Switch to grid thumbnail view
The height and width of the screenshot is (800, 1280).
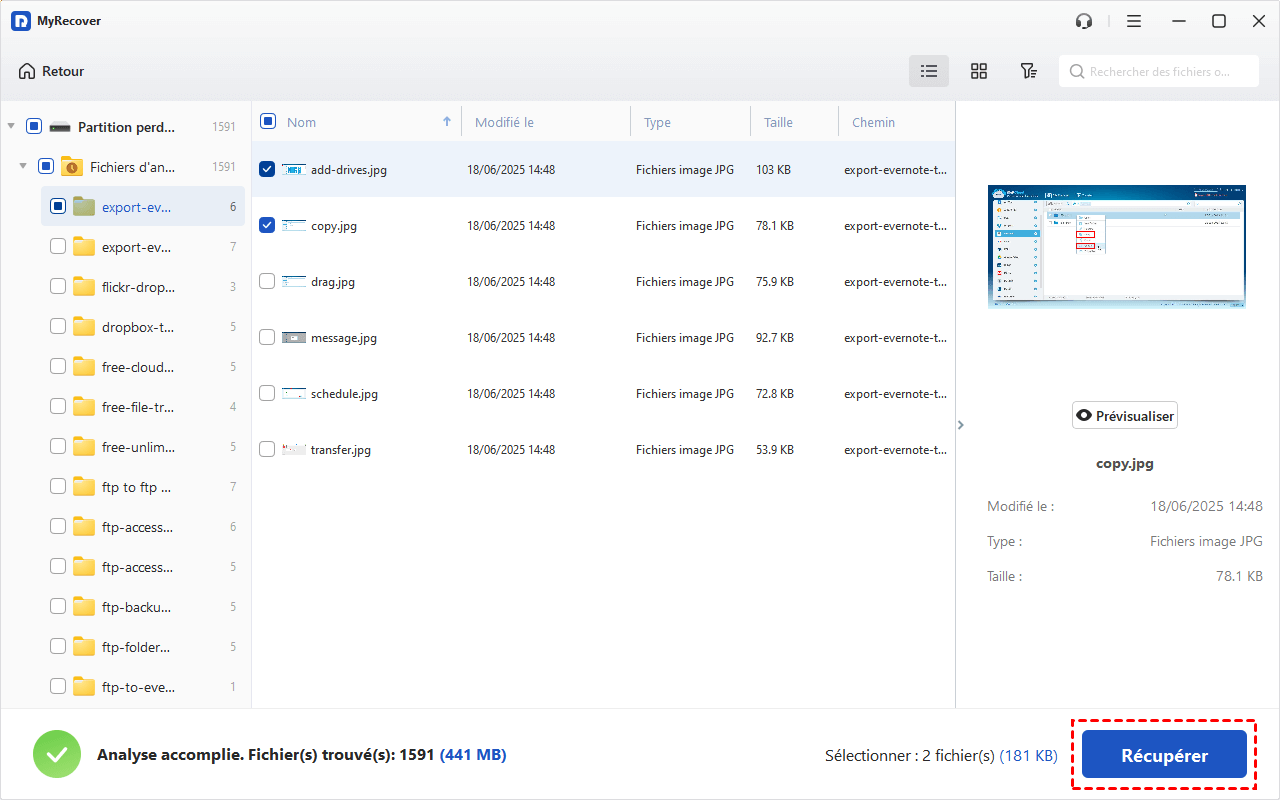click(979, 71)
